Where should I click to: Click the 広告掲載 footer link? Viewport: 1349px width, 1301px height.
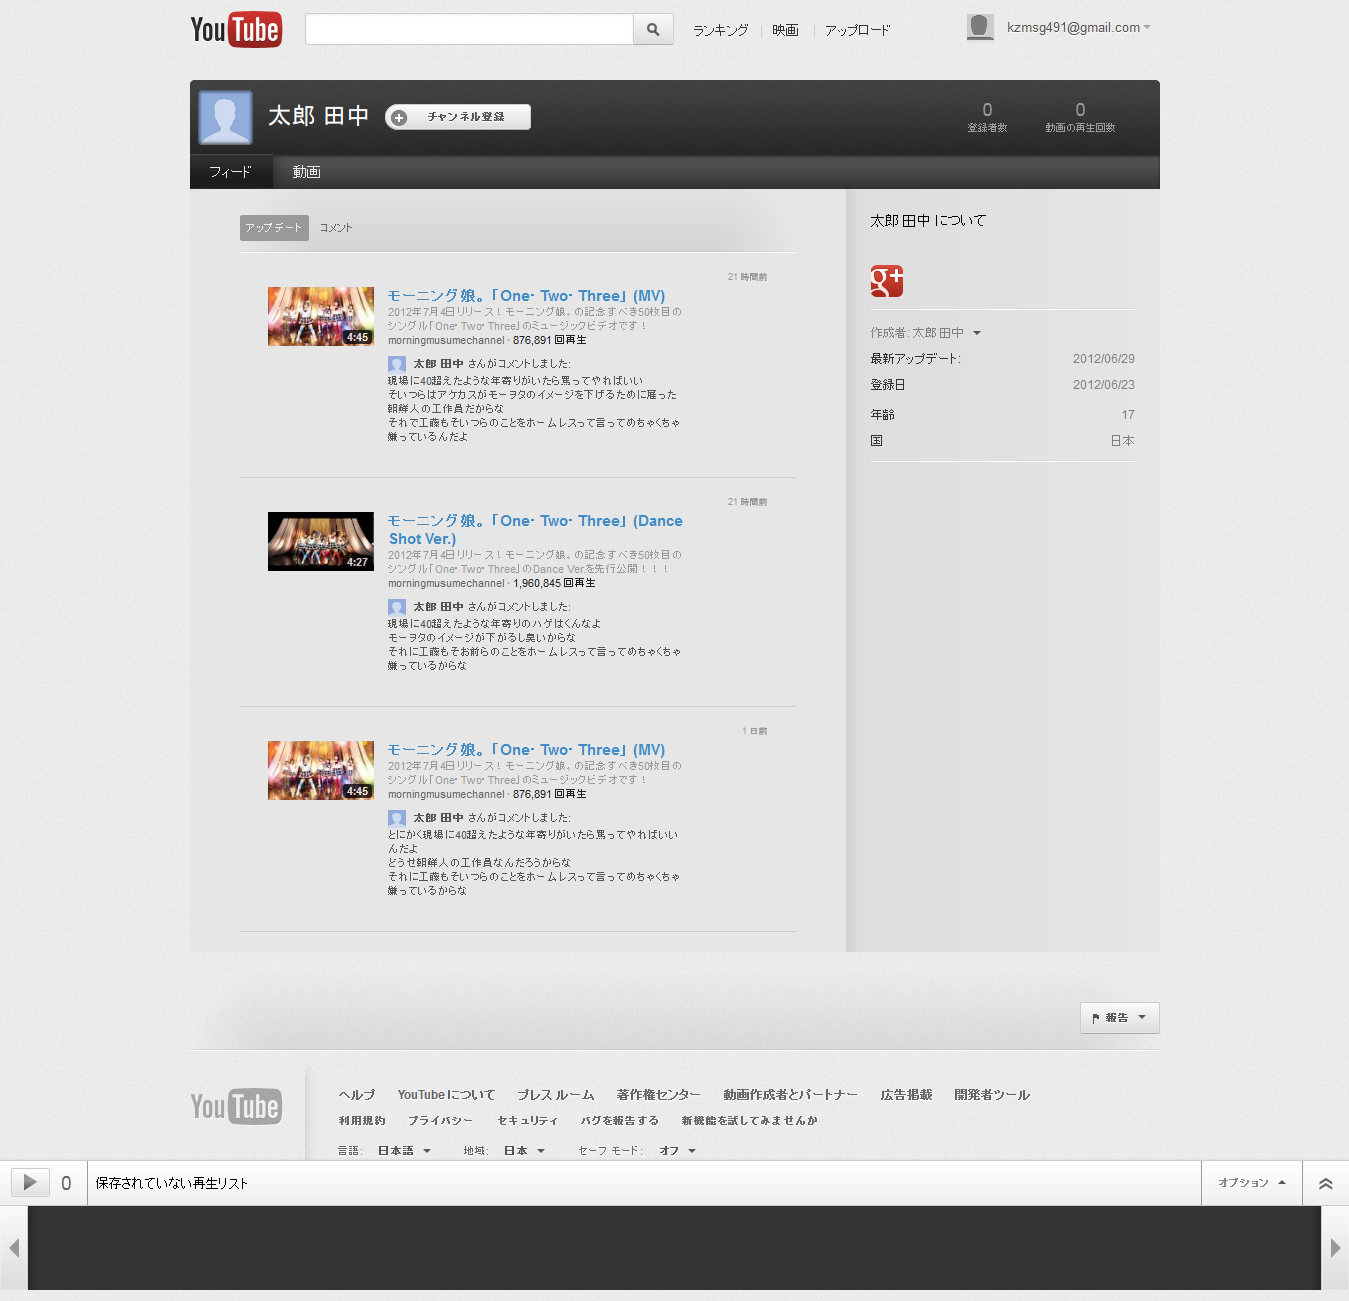906,1095
